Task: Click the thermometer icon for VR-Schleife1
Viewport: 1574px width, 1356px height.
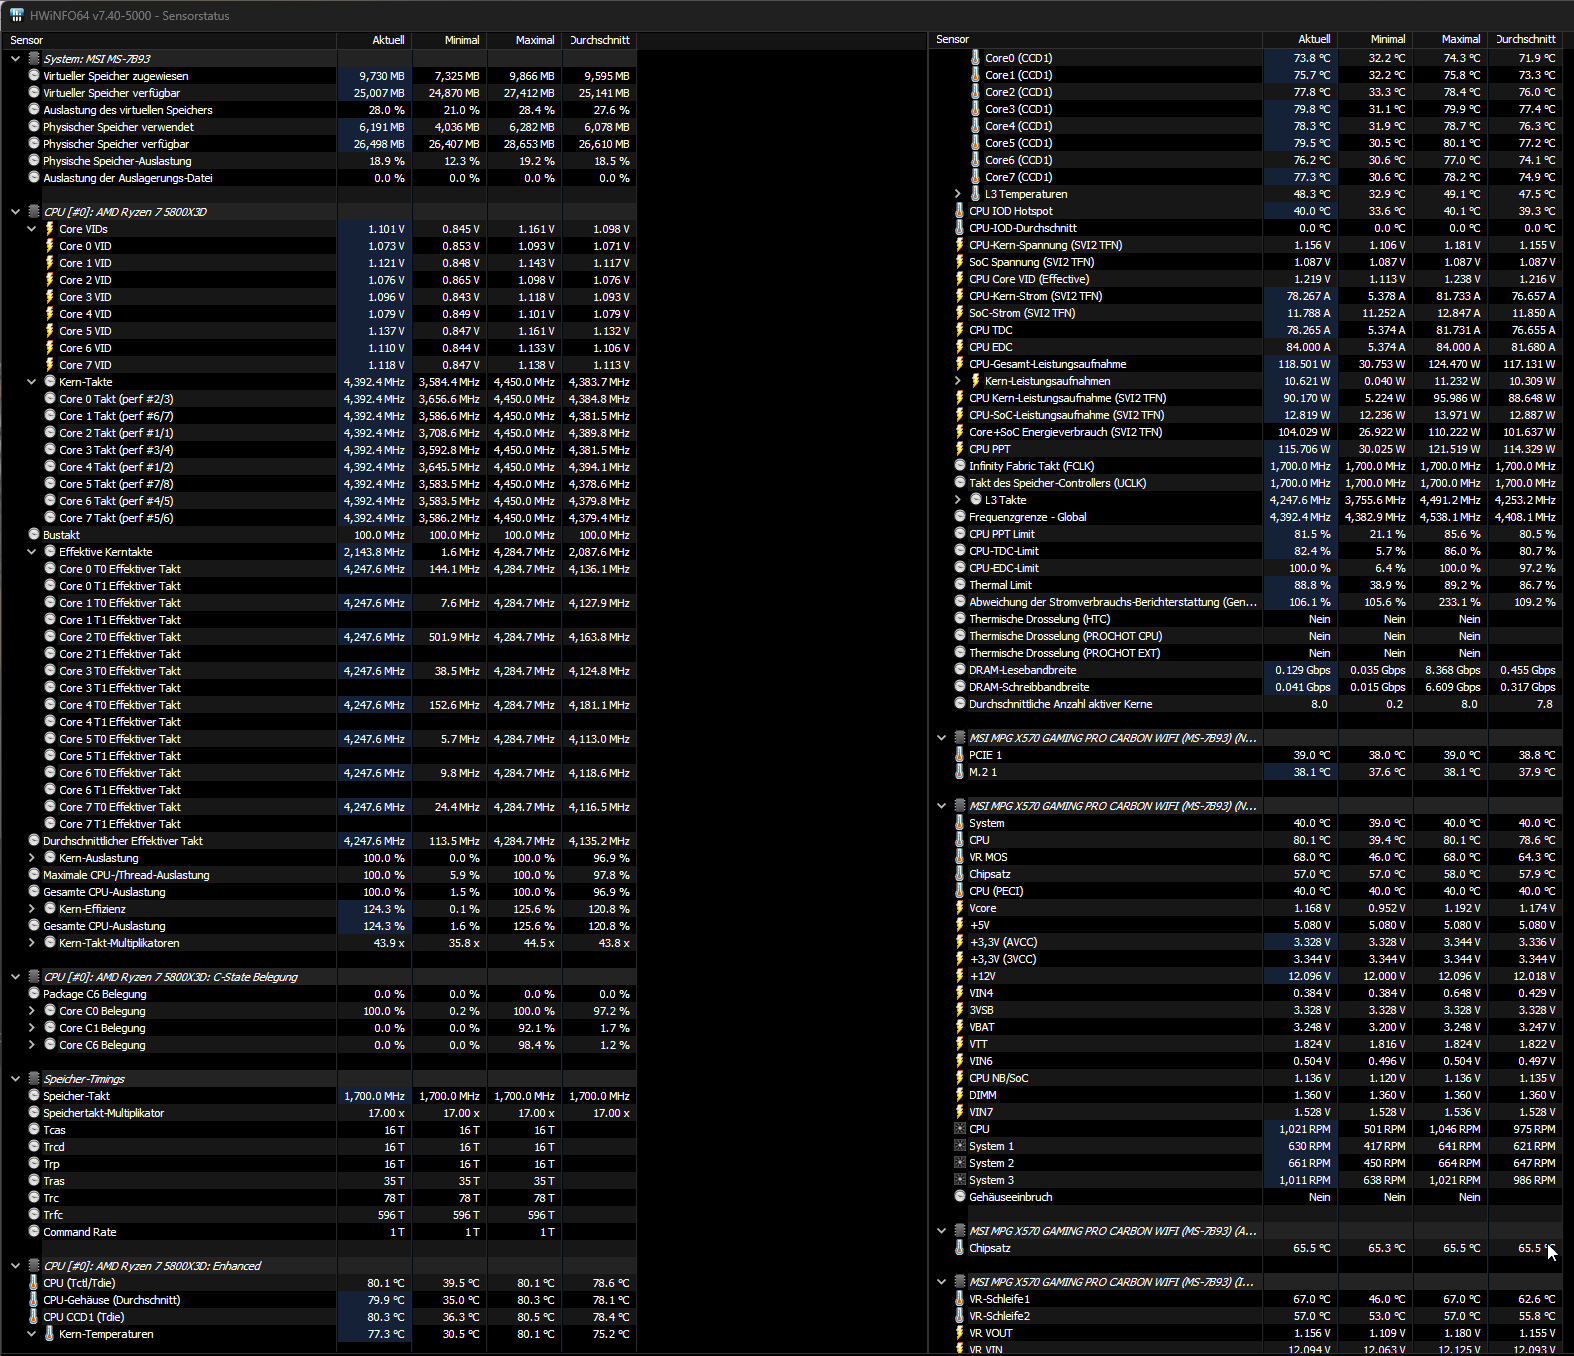Action: (x=959, y=1299)
